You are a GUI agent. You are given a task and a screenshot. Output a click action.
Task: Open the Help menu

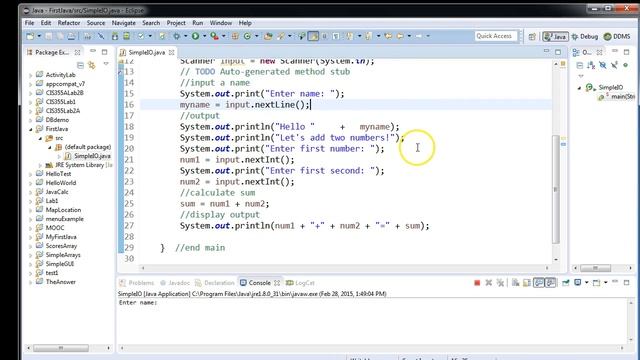(245, 23)
